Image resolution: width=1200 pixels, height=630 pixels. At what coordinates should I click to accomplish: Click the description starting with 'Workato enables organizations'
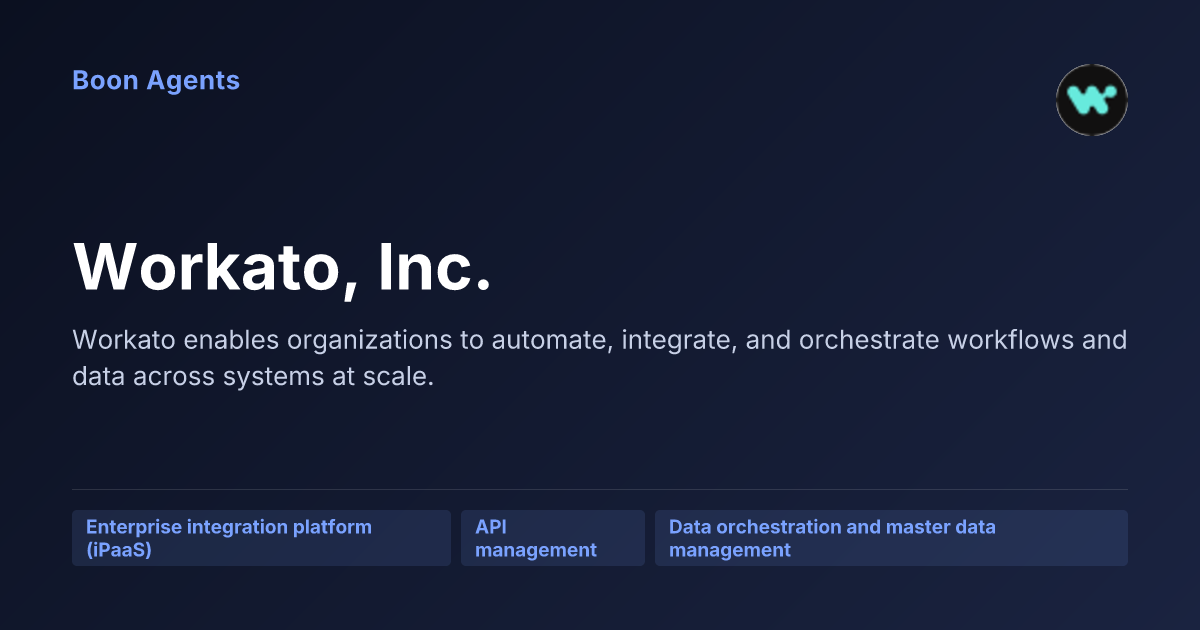pyautogui.click(x=600, y=359)
